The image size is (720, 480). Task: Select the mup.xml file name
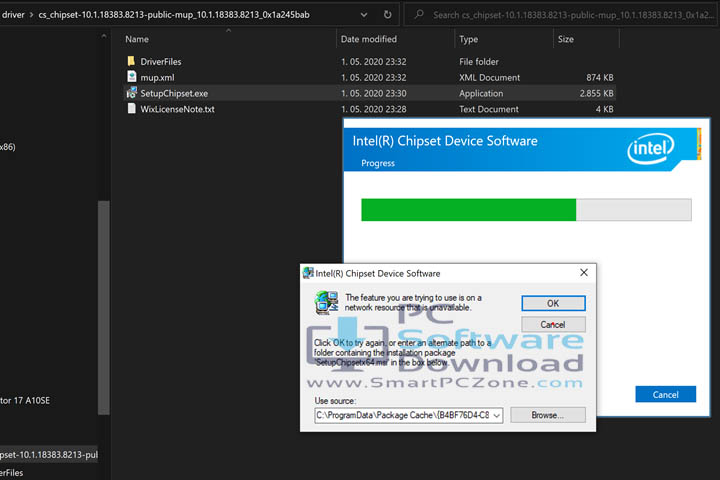(158, 78)
